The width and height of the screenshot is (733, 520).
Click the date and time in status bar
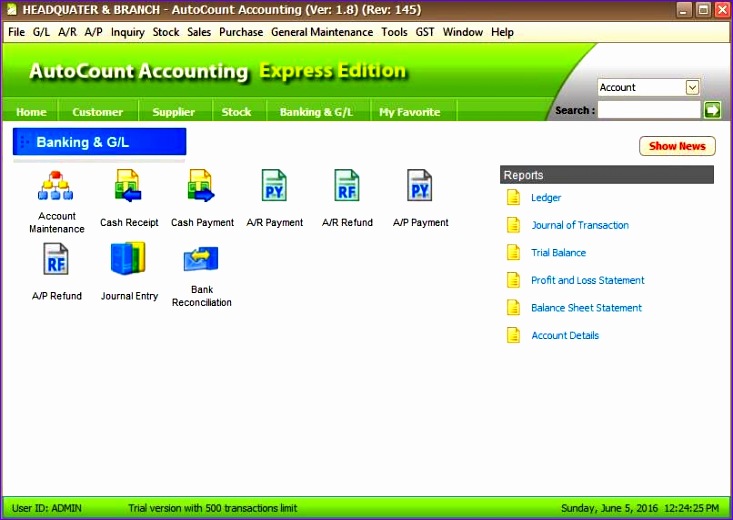[640, 508]
